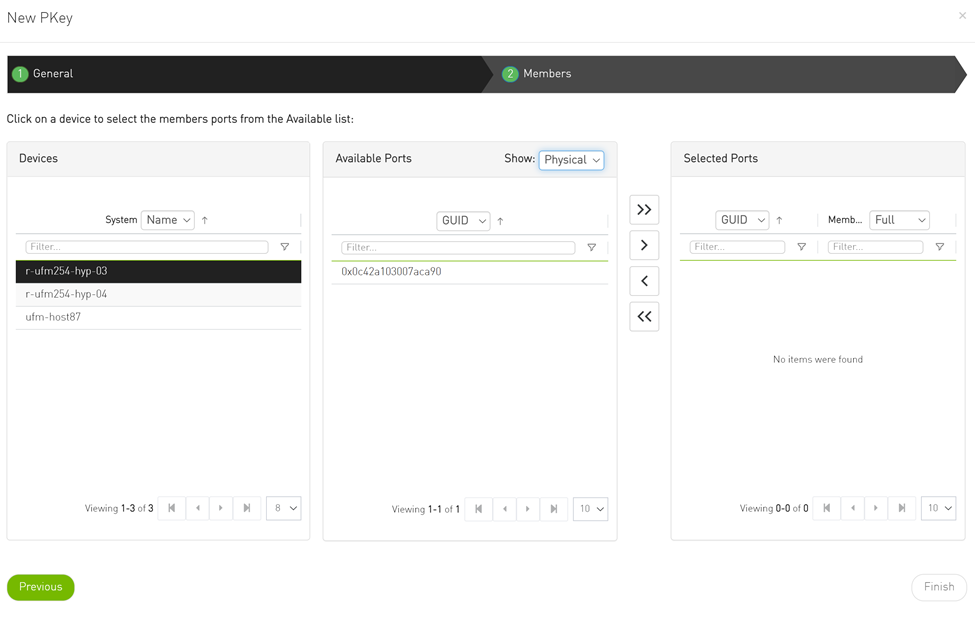Screen dimensions: 975x619
Task: Remove all ports with double left arrow
Action: pyautogui.click(x=644, y=317)
